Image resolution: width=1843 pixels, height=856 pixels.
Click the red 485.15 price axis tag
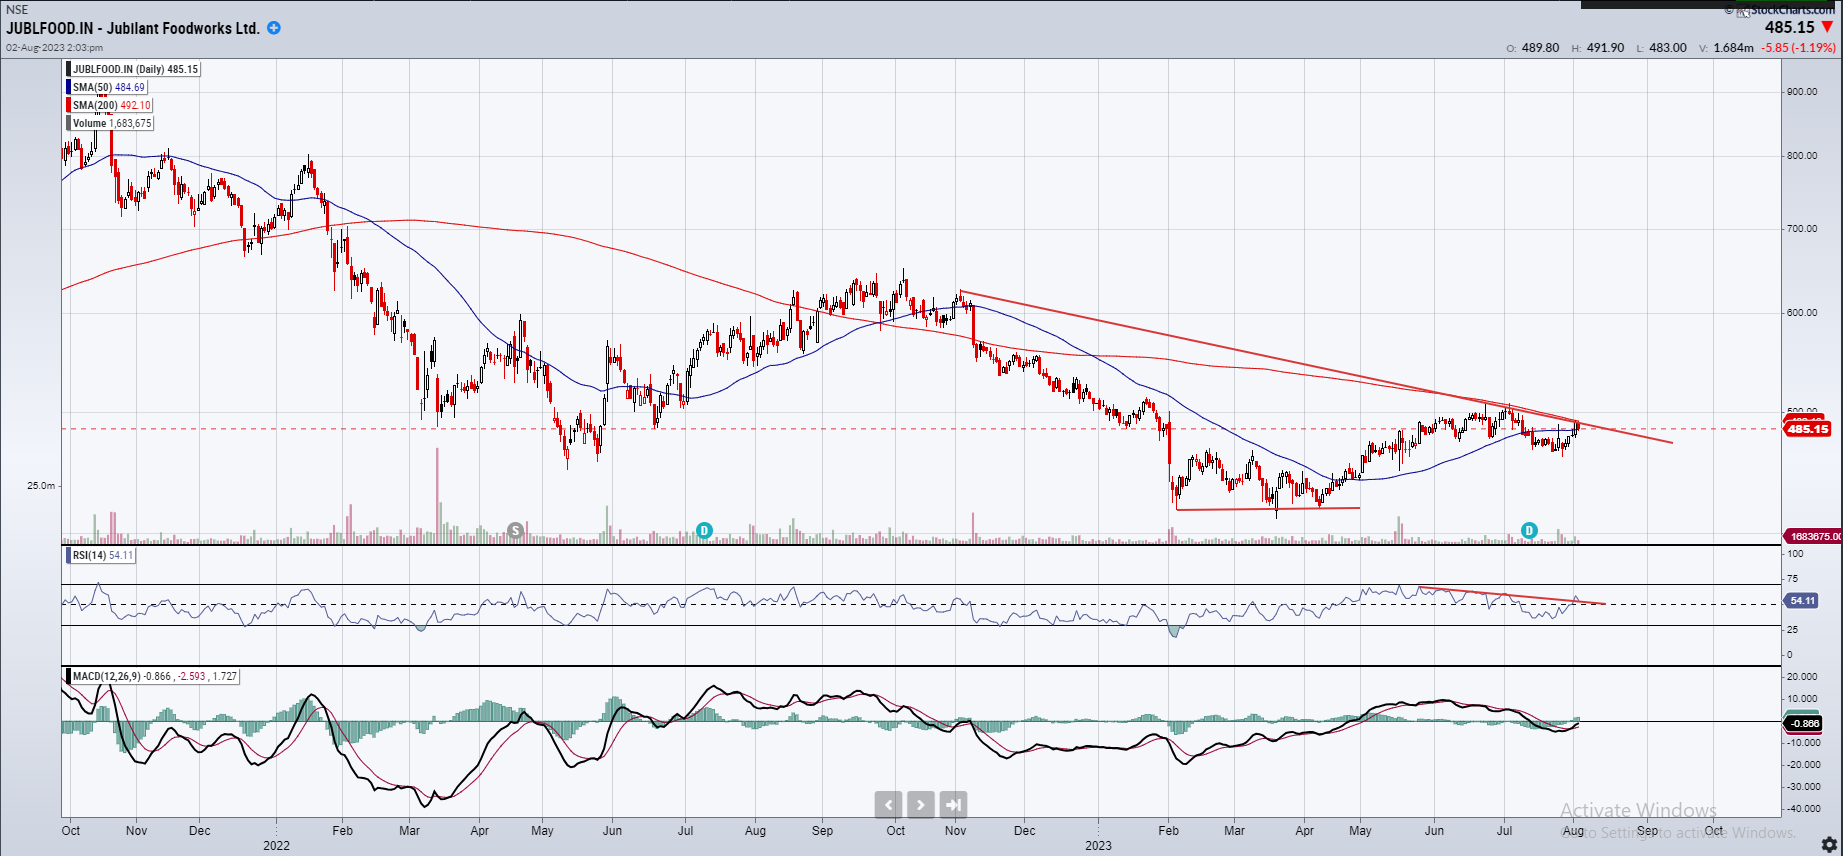click(1807, 429)
